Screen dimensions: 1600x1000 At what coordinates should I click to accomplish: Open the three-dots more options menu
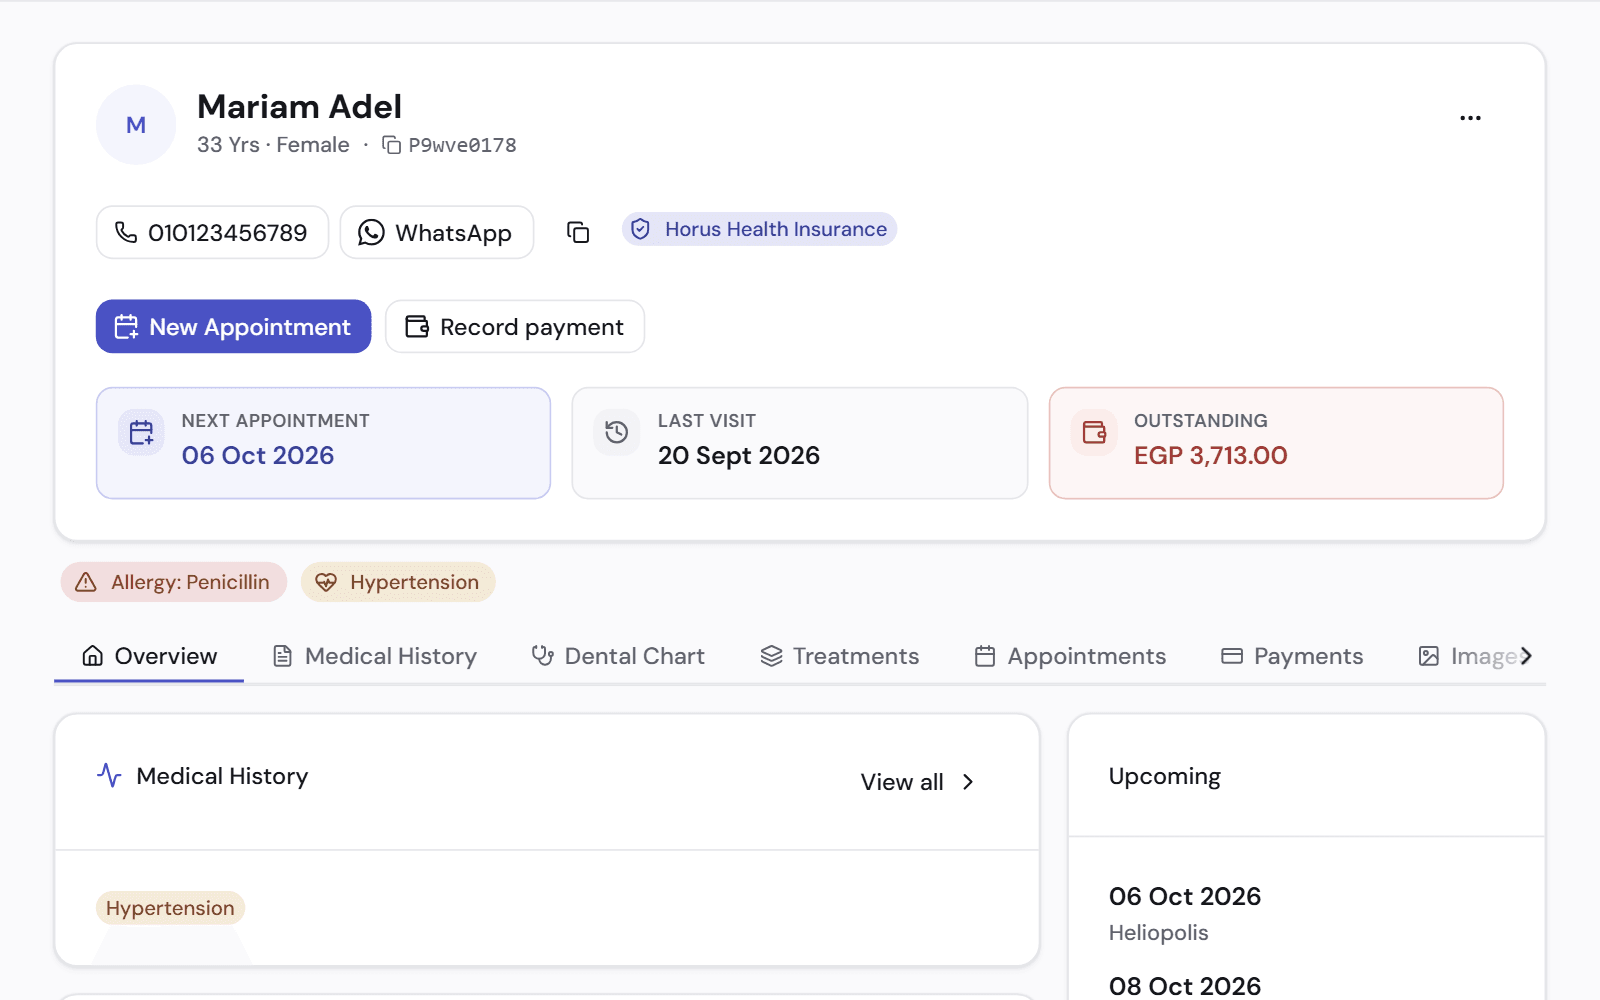pyautogui.click(x=1470, y=118)
